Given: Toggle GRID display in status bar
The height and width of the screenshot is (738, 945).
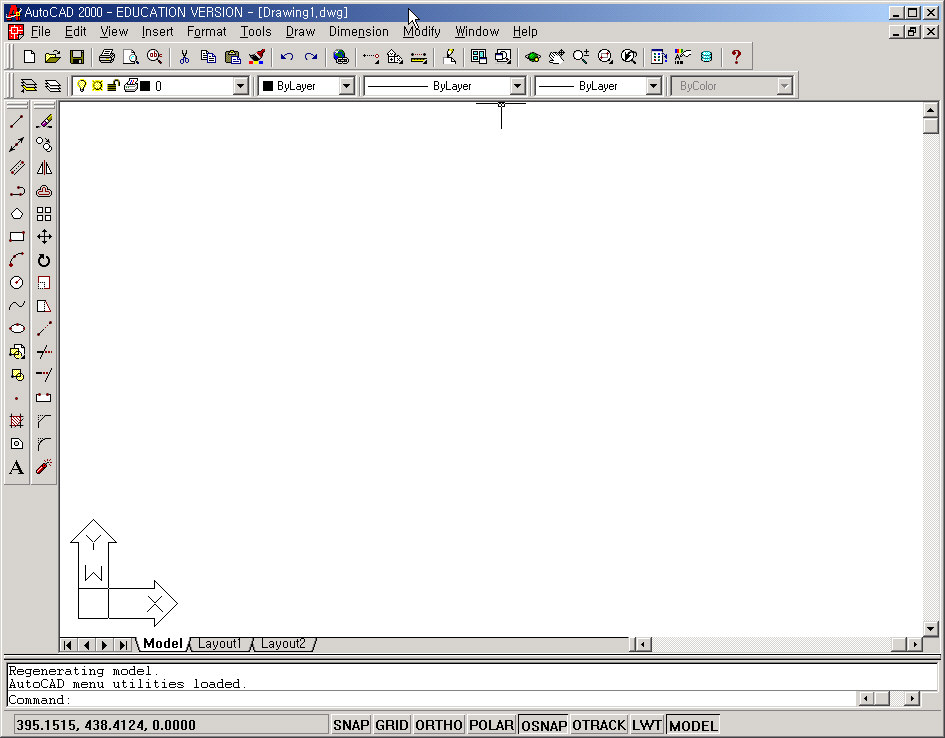Looking at the screenshot, I should point(392,725).
